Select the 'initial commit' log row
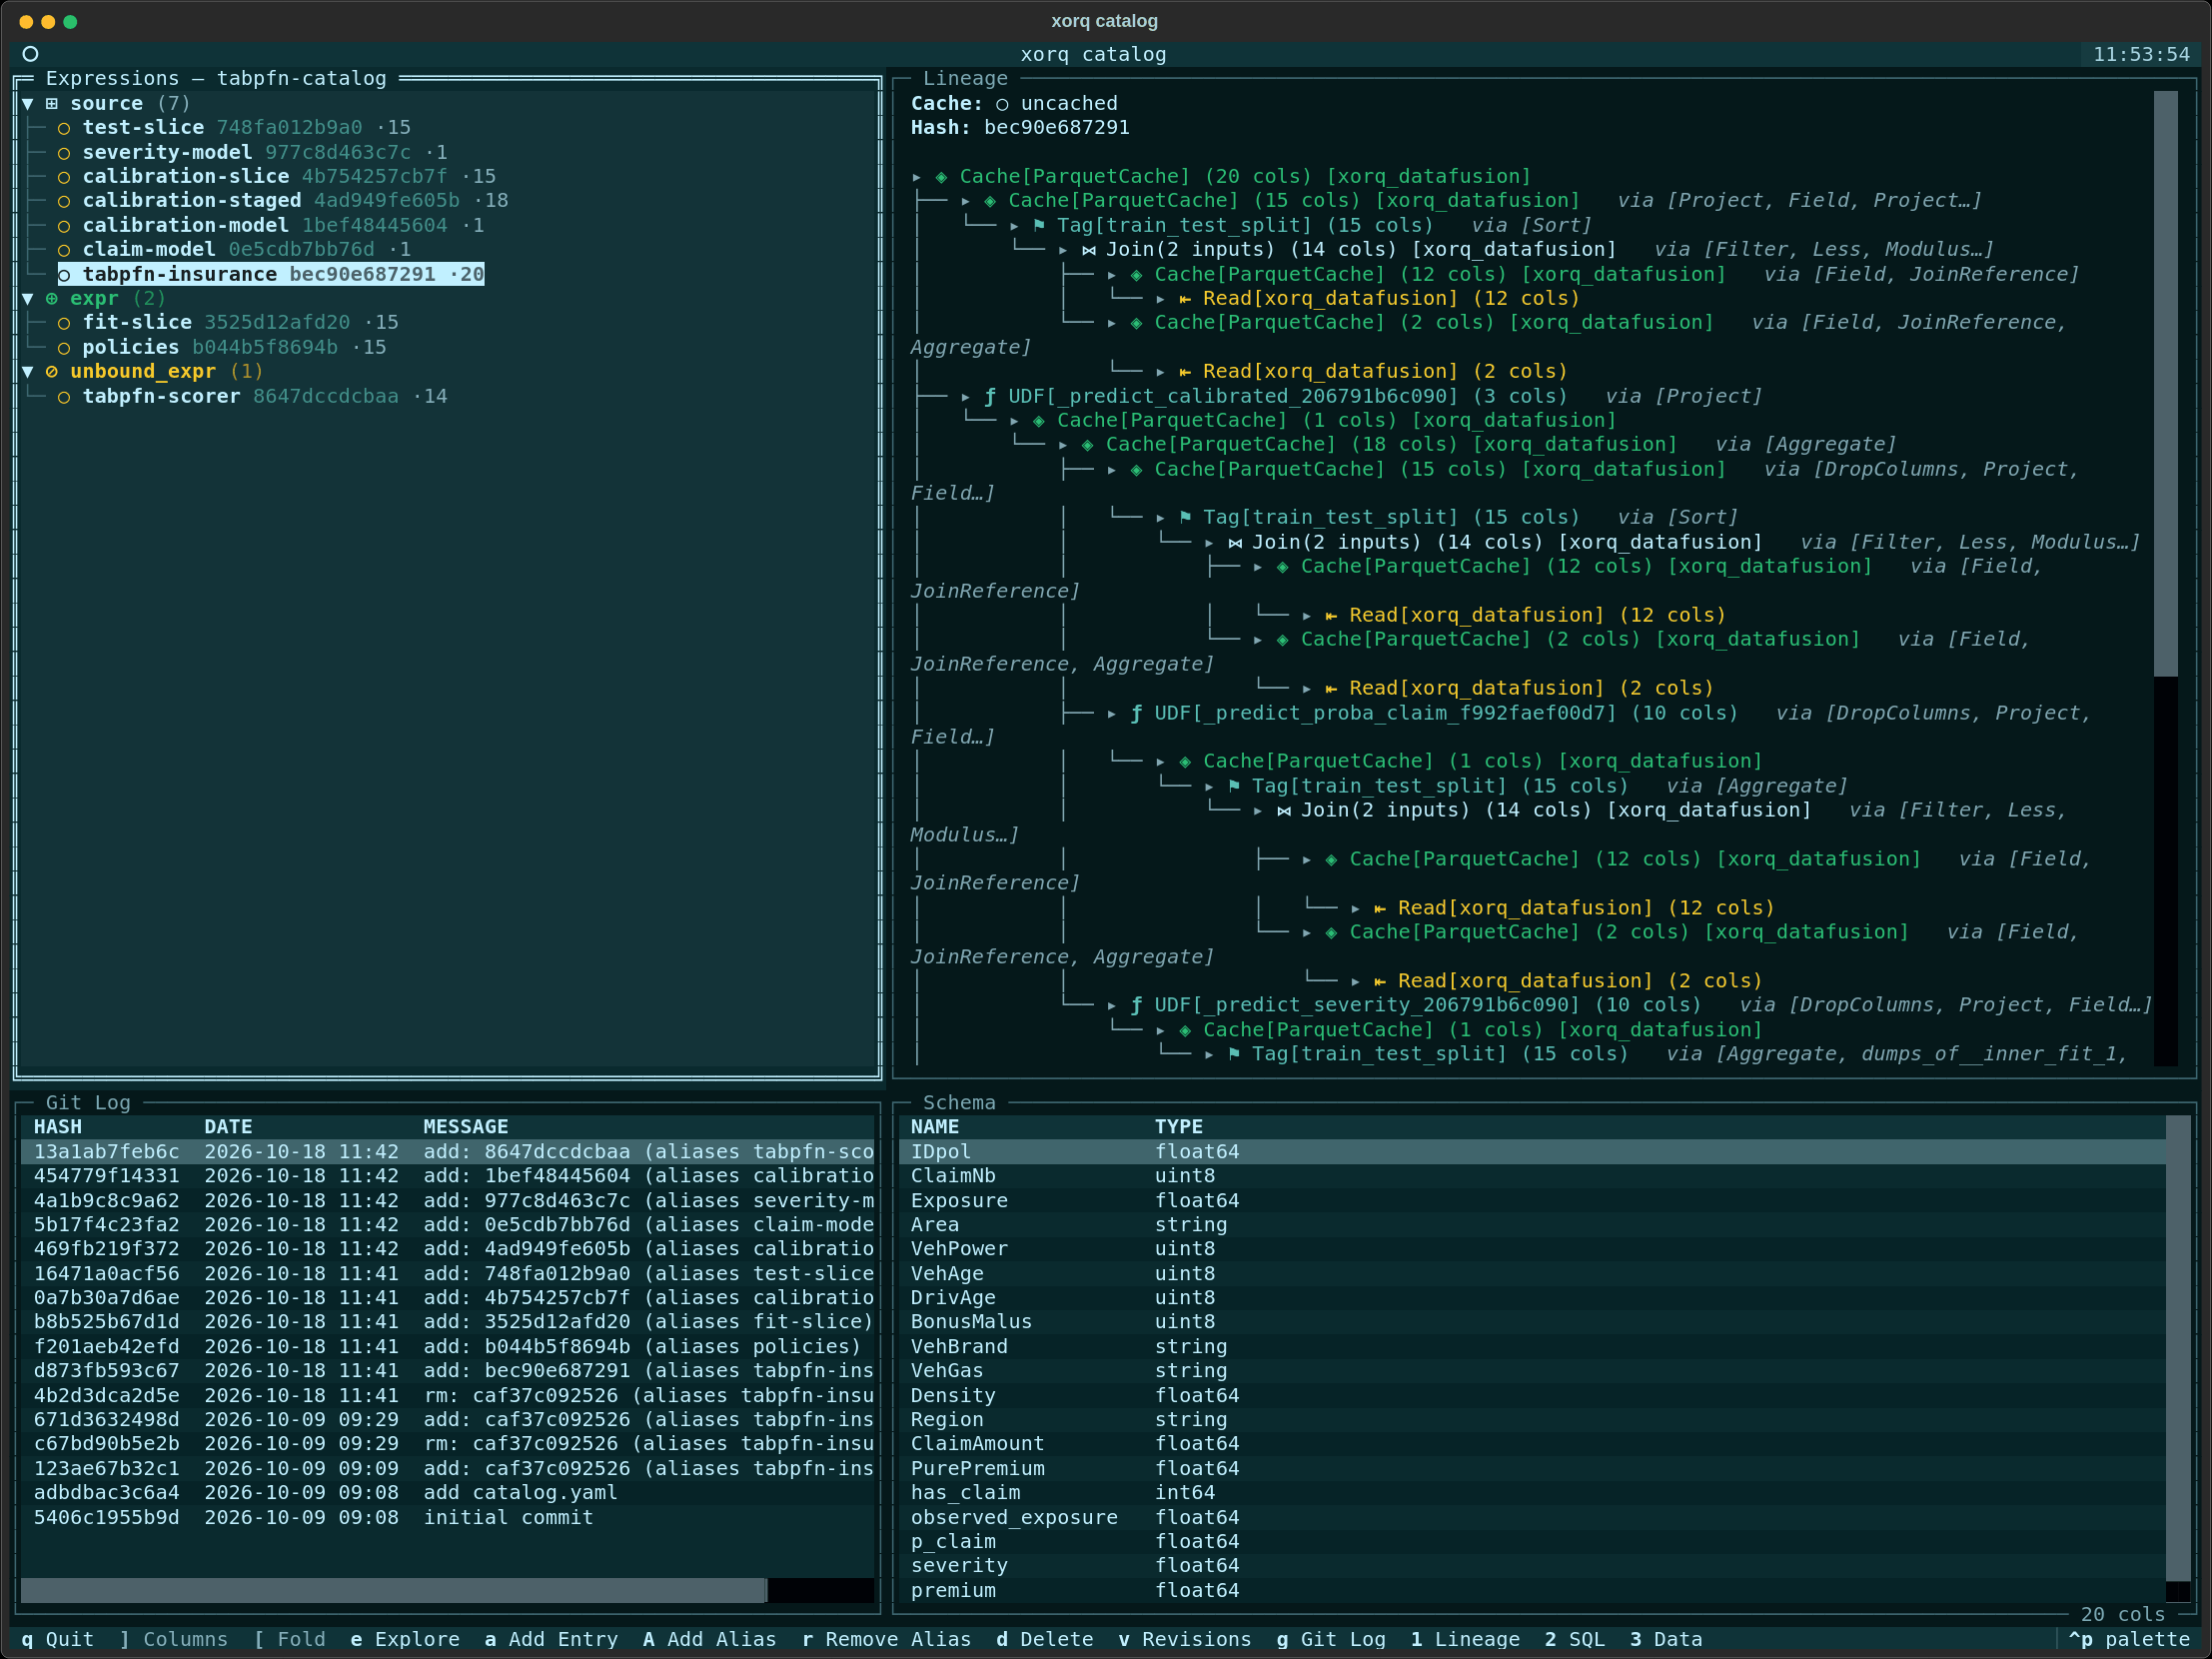This screenshot has height=1659, width=2212. (x=448, y=1518)
